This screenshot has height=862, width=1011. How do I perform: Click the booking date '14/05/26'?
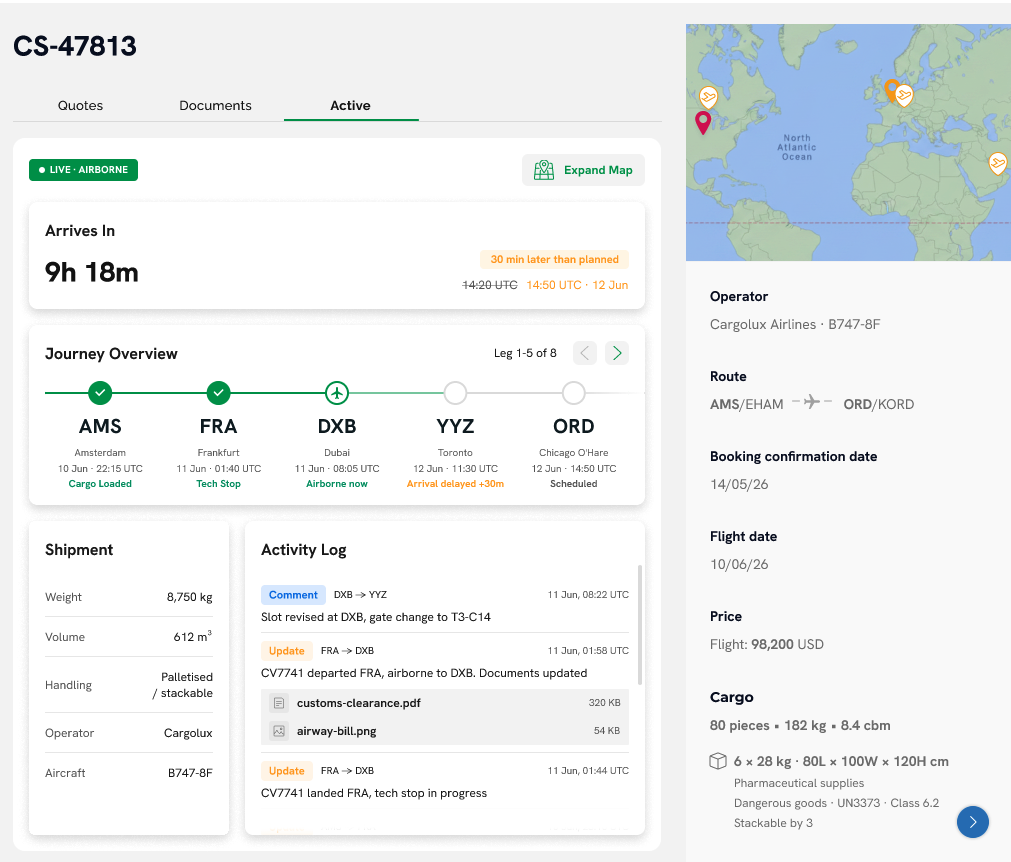click(x=739, y=484)
